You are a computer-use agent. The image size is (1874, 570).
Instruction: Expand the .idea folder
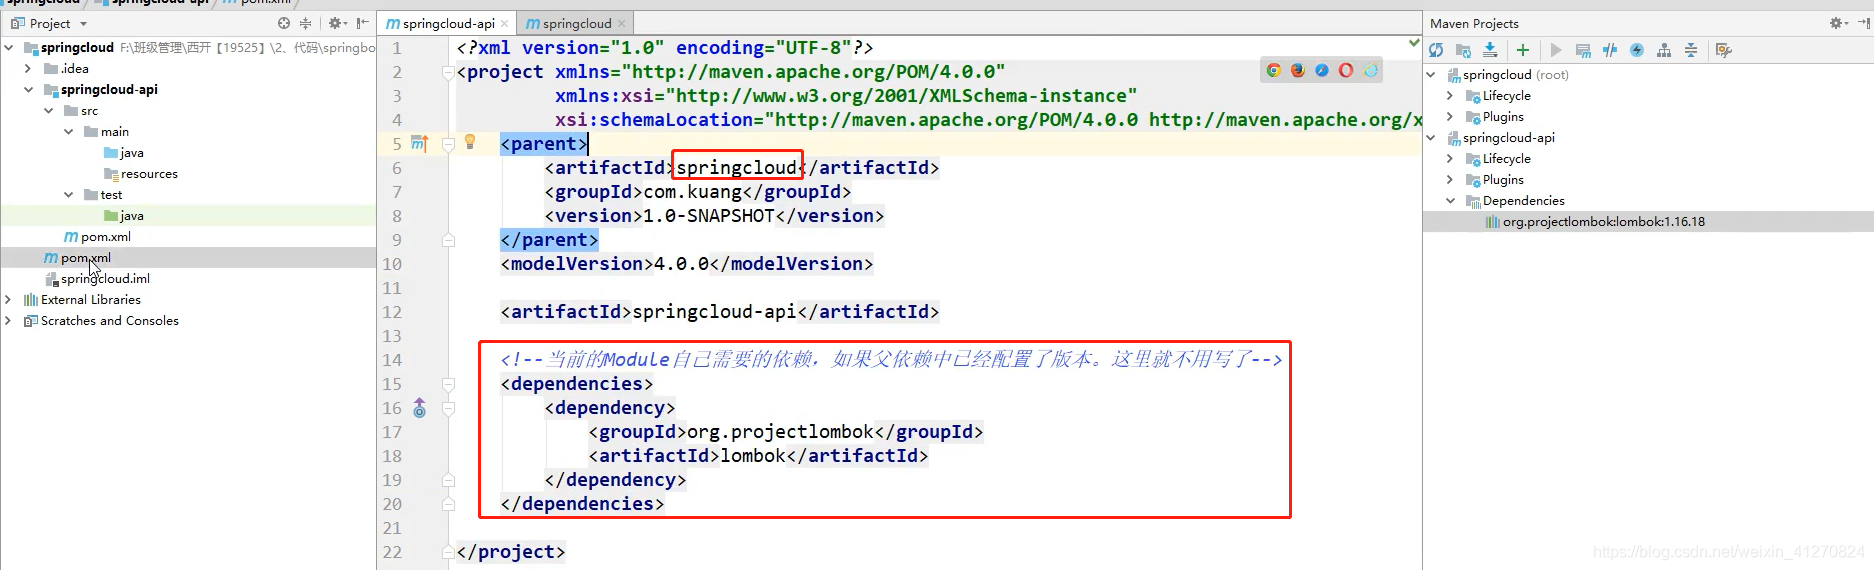click(x=28, y=68)
